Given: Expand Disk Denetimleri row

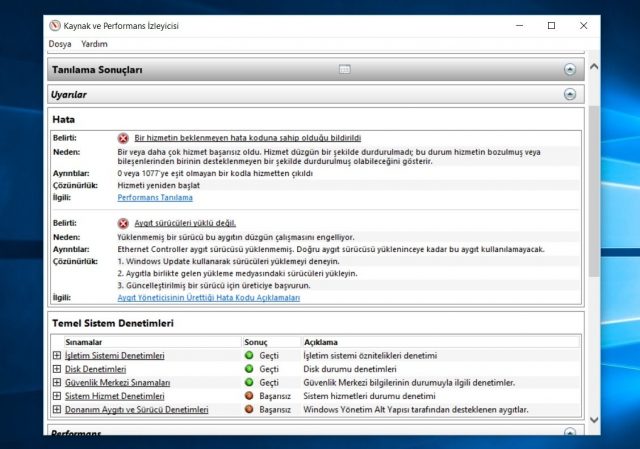Looking at the screenshot, I should pos(57,369).
